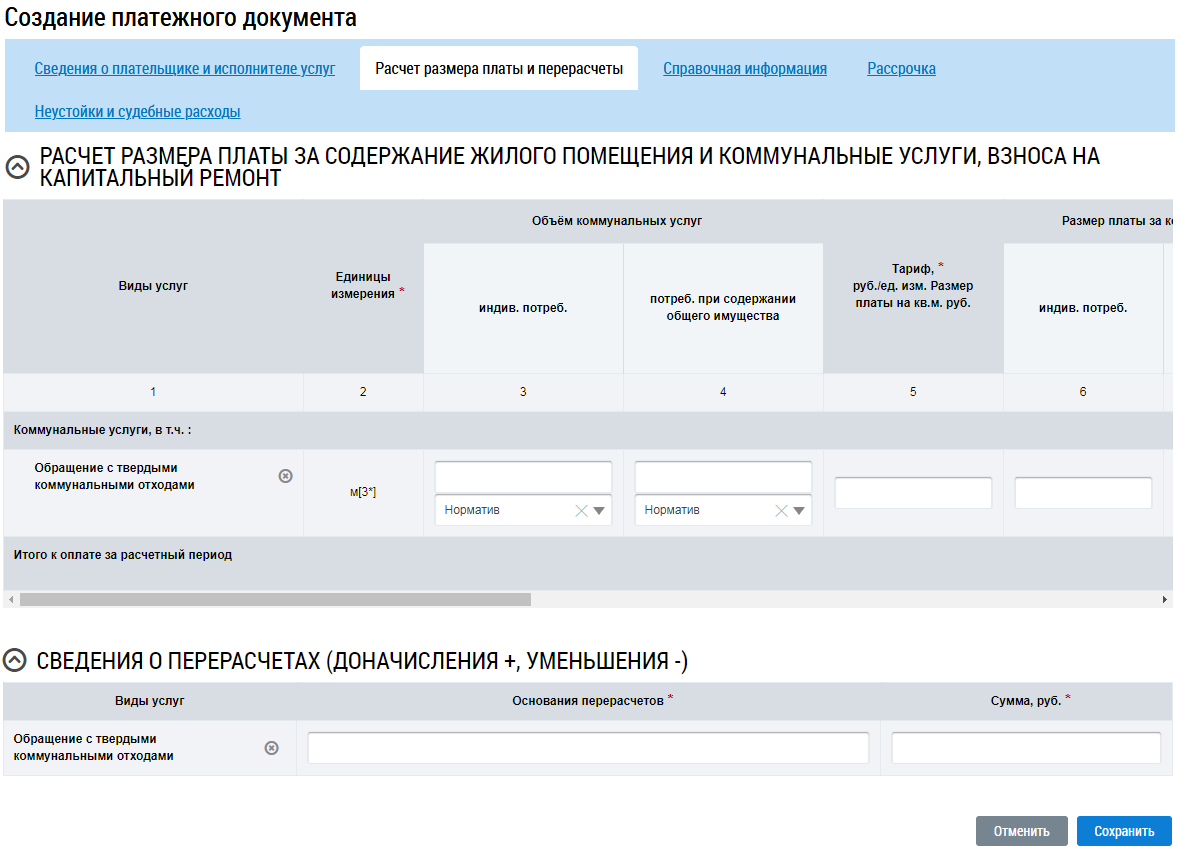1189x861 pixels.
Task: Remove waste service row in recalculations table
Action: (x=271, y=748)
